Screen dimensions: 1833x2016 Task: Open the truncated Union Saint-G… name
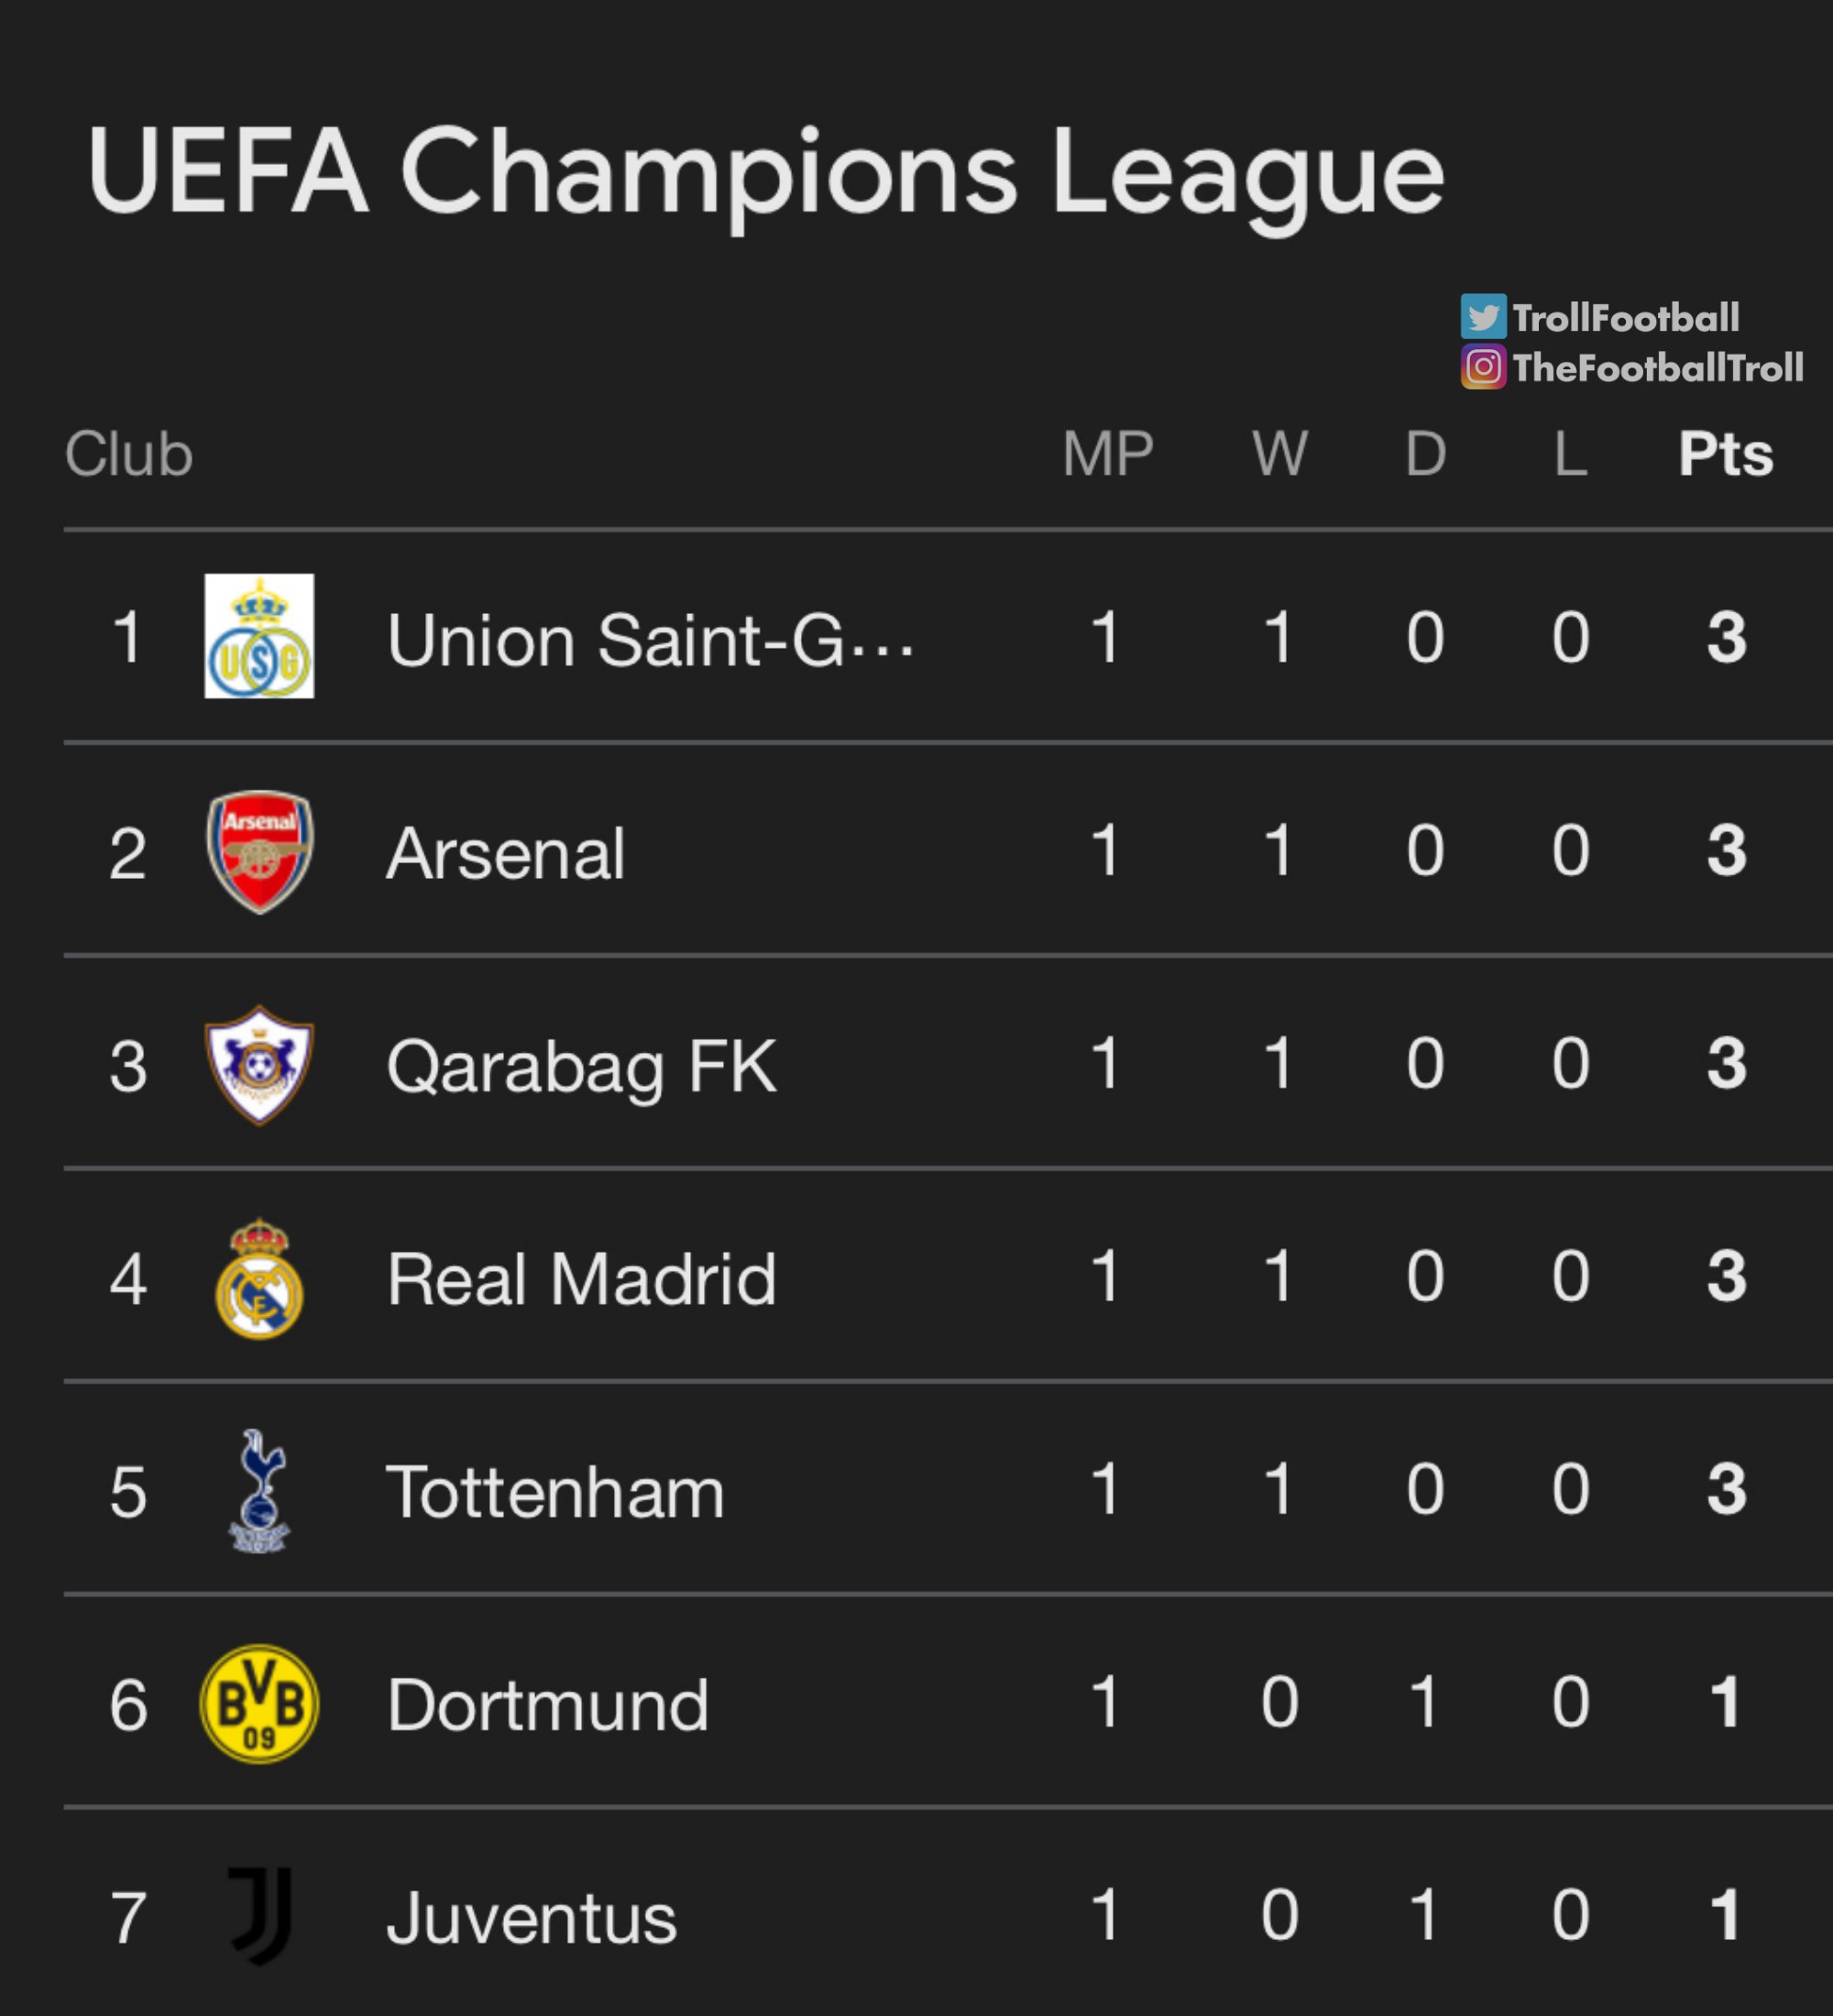tap(650, 639)
